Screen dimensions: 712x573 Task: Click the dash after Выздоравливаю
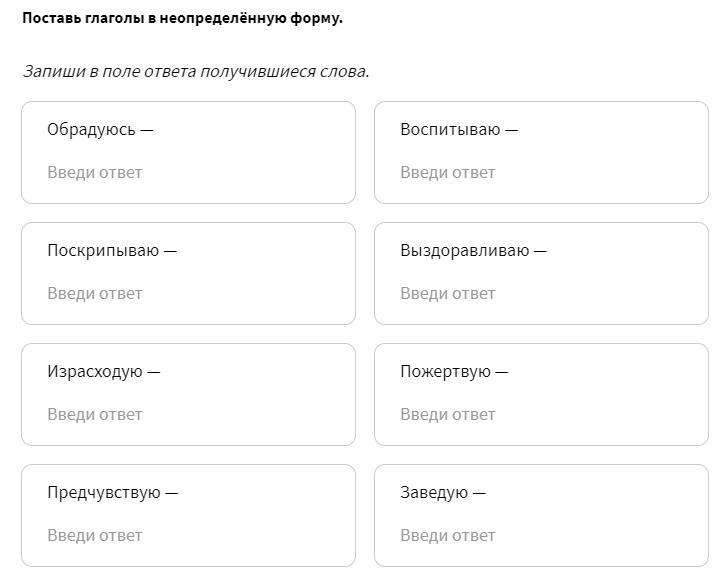tap(540, 251)
